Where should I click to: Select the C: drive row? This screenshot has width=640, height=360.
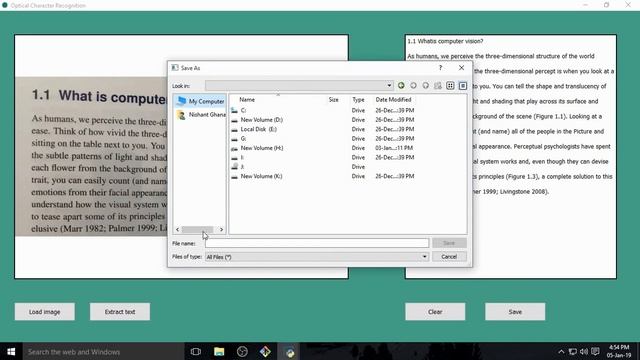click(322, 110)
